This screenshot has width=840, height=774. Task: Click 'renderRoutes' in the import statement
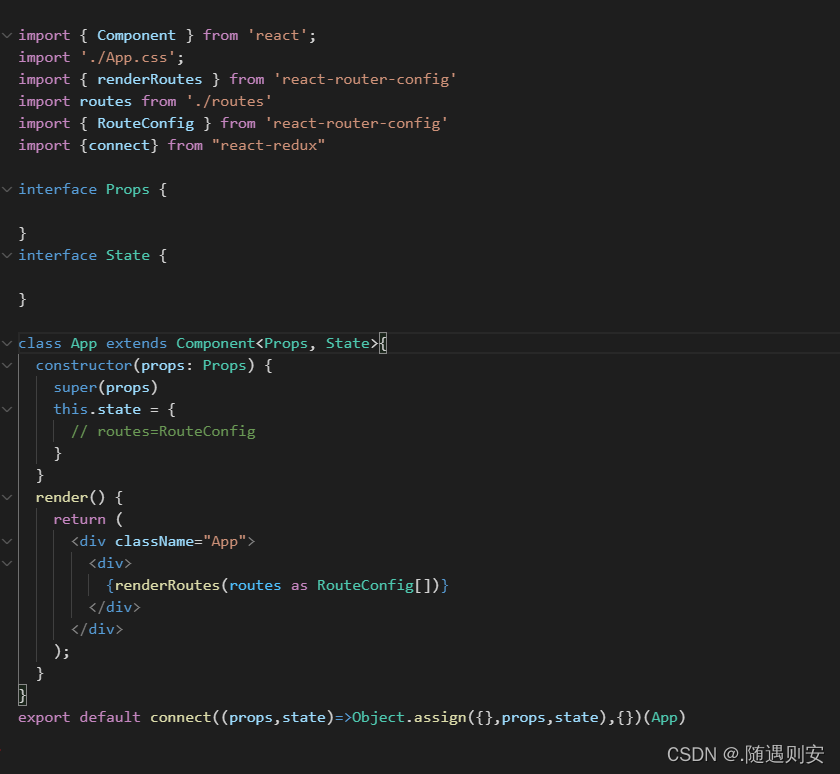pyautogui.click(x=149, y=80)
